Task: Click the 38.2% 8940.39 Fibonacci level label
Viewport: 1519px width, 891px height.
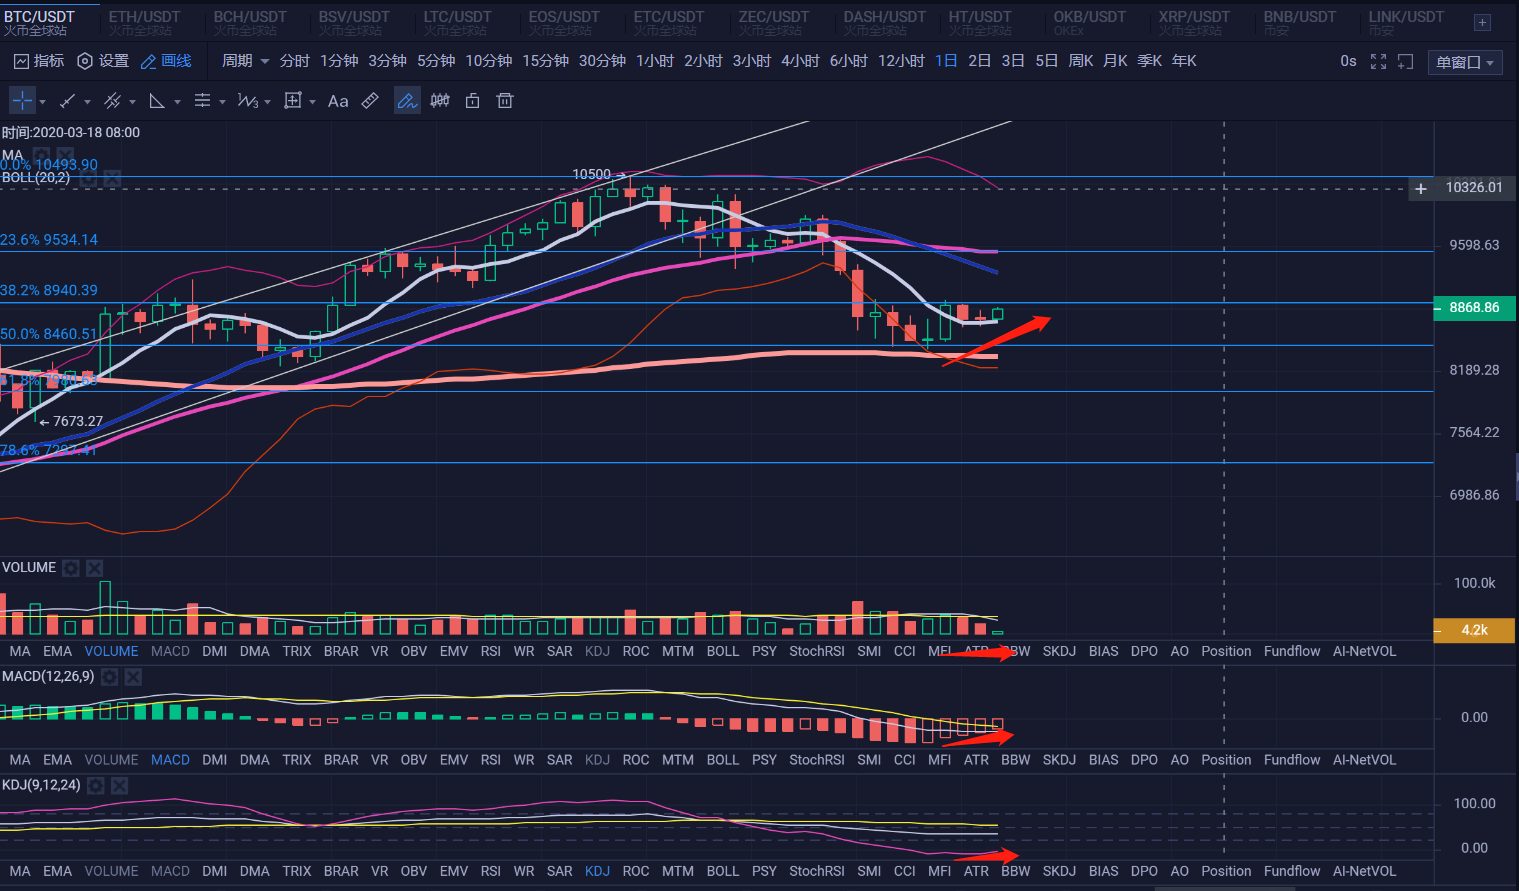Action: (49, 291)
